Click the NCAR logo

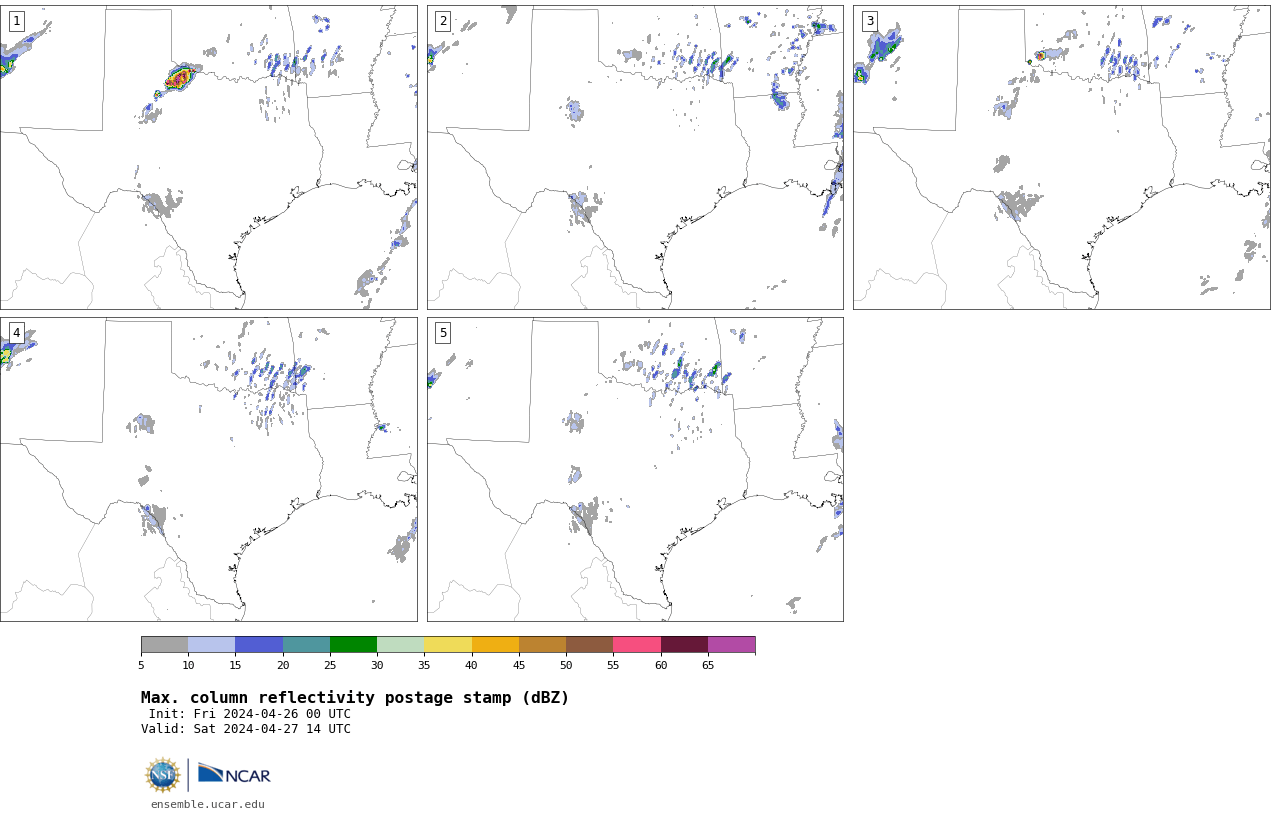pos(234,775)
